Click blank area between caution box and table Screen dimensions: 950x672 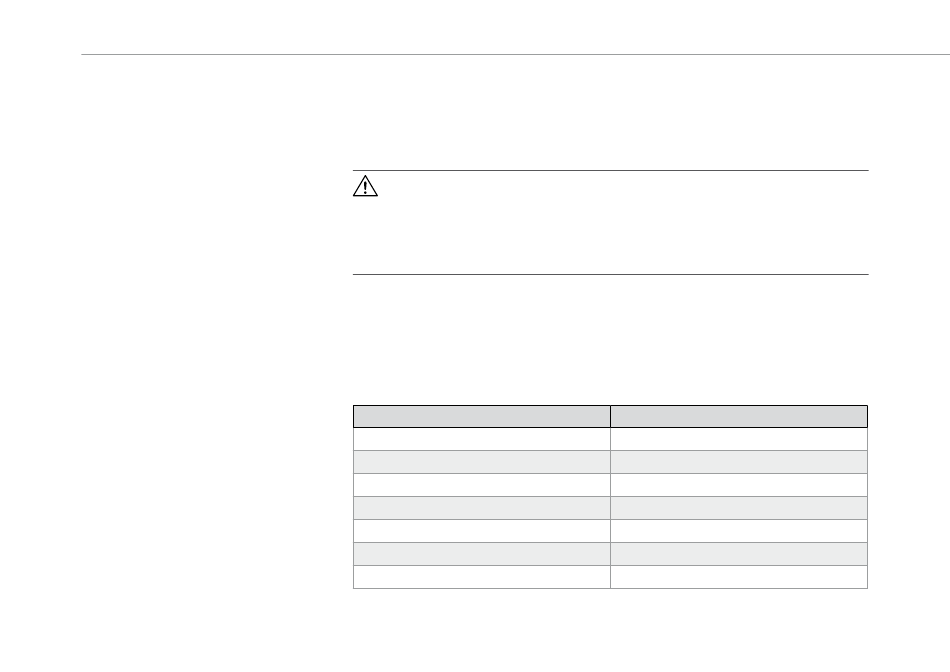[x=611, y=340]
